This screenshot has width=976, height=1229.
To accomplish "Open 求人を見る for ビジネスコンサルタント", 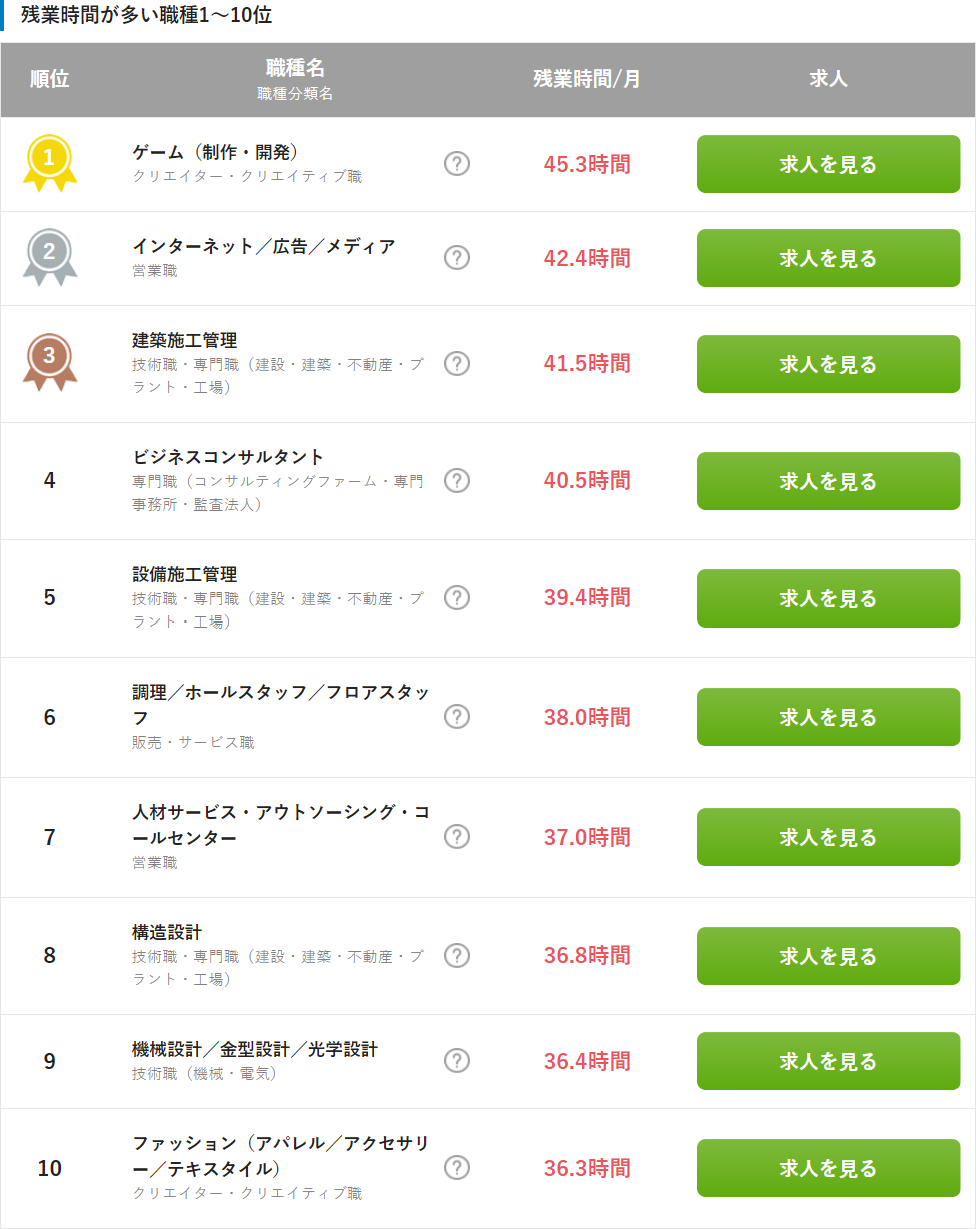I will point(828,481).
